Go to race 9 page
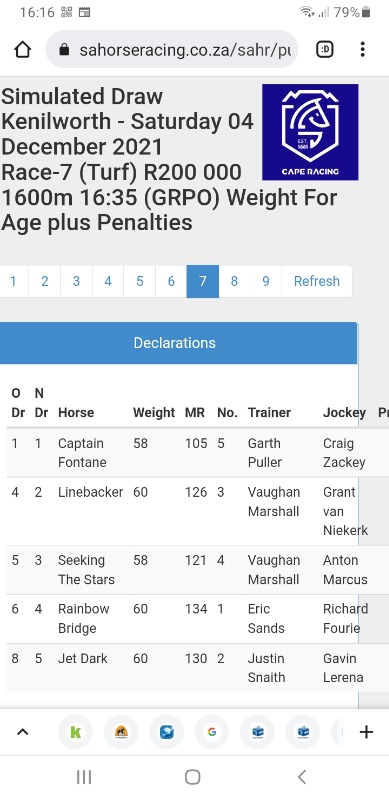 pyautogui.click(x=265, y=281)
